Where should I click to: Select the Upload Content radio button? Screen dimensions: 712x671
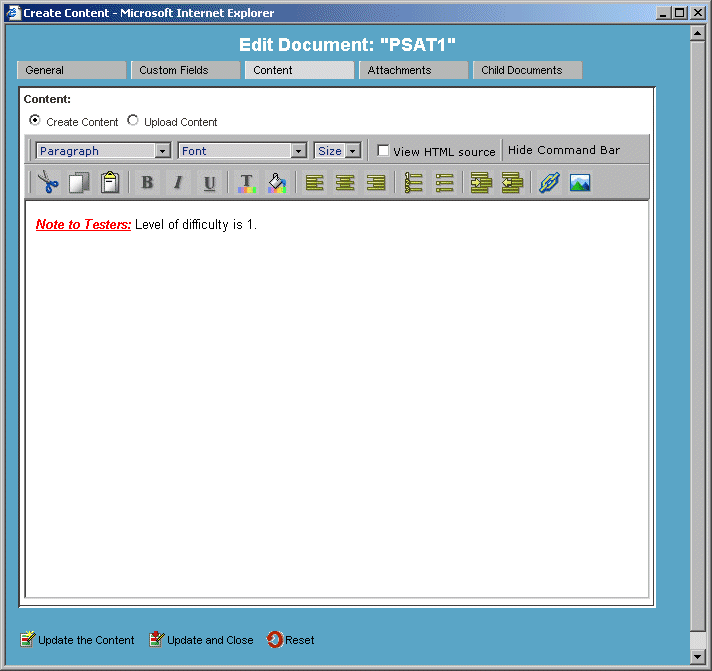[x=133, y=120]
